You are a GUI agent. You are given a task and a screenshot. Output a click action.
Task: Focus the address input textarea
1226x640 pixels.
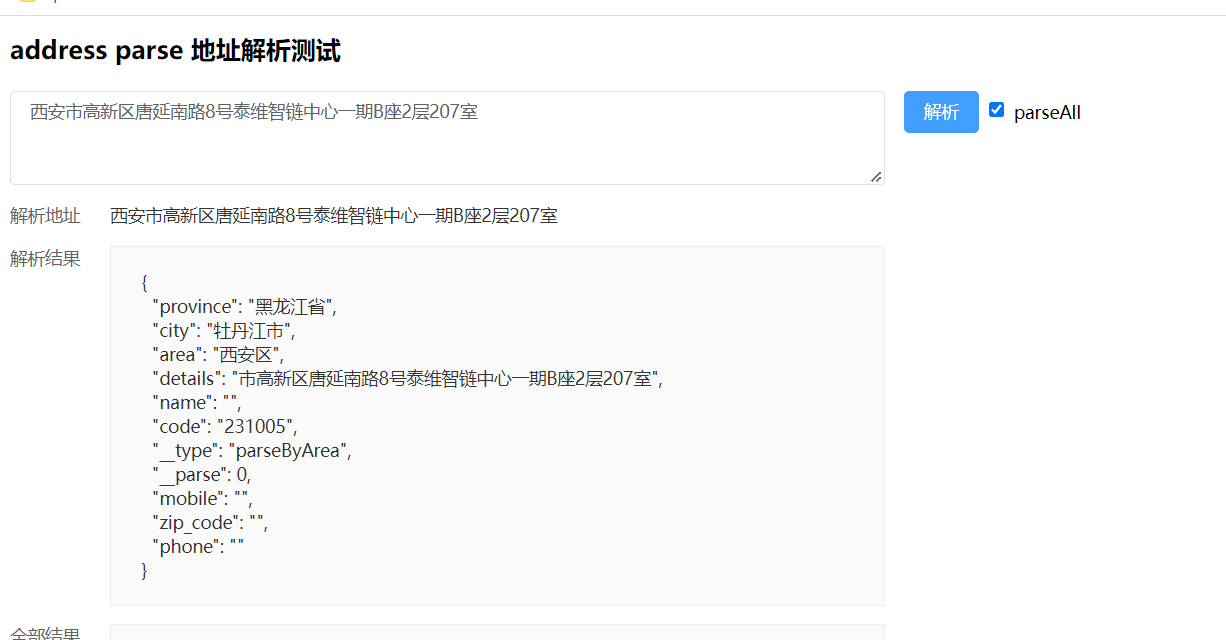pyautogui.click(x=447, y=138)
